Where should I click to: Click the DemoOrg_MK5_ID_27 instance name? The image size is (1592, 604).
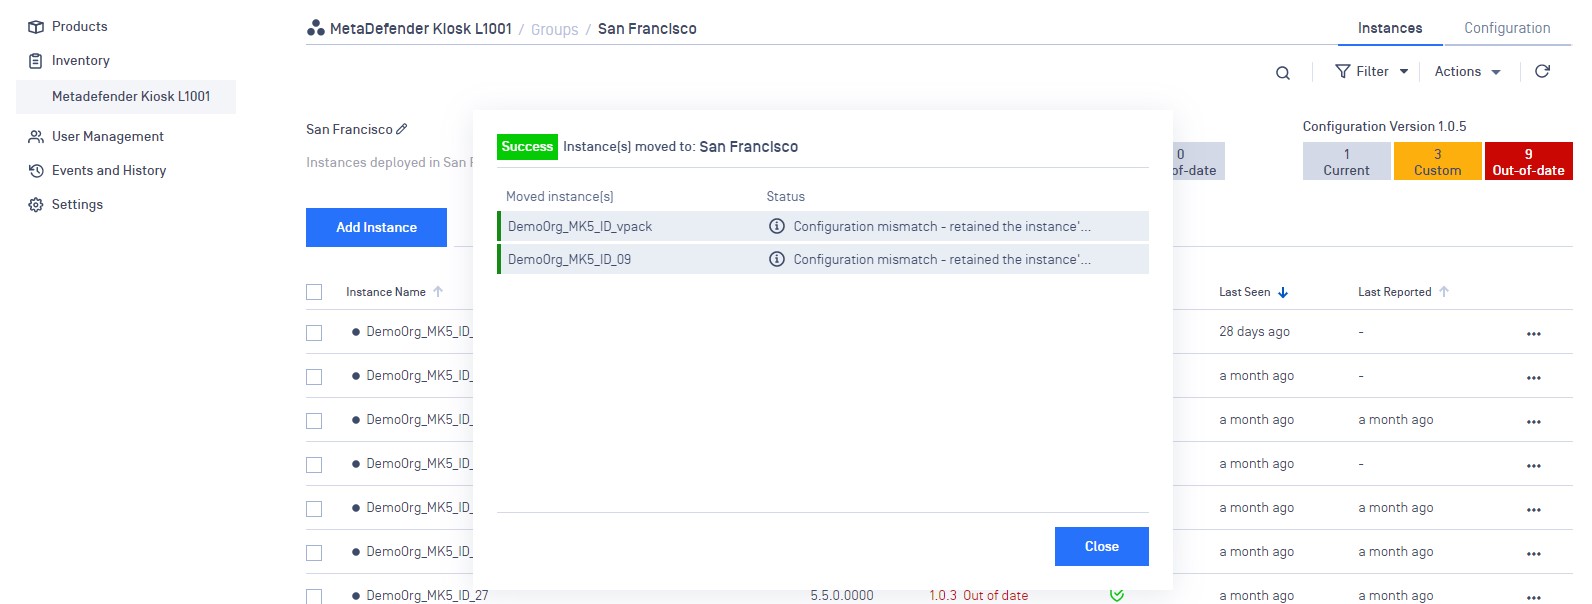[427, 596]
